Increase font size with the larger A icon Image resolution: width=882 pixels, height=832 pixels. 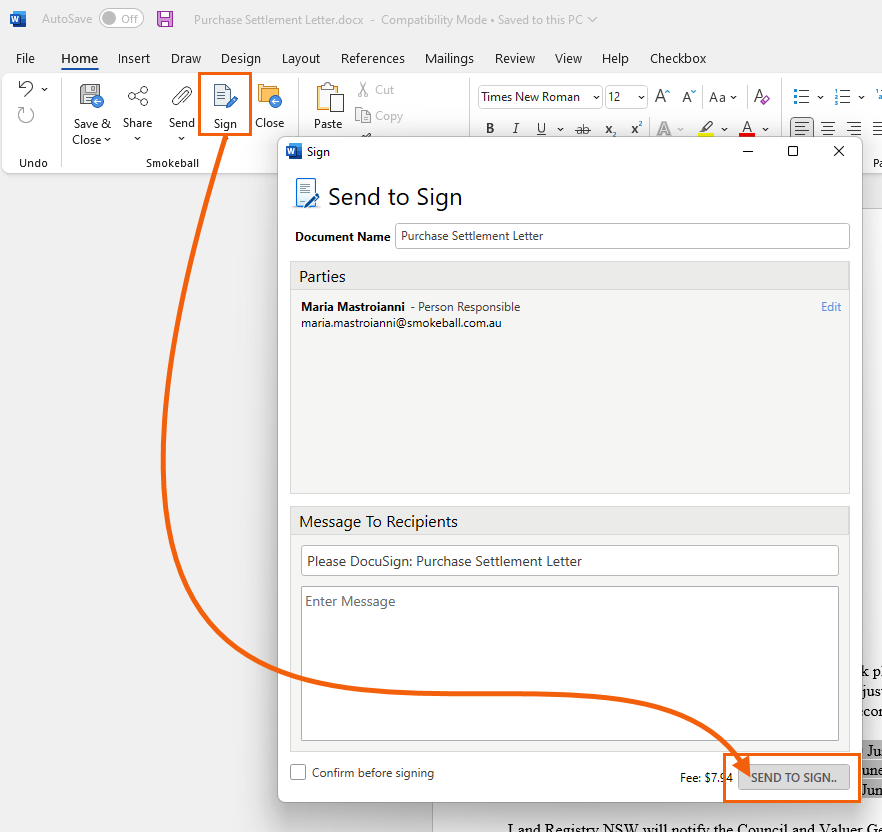[x=662, y=97]
